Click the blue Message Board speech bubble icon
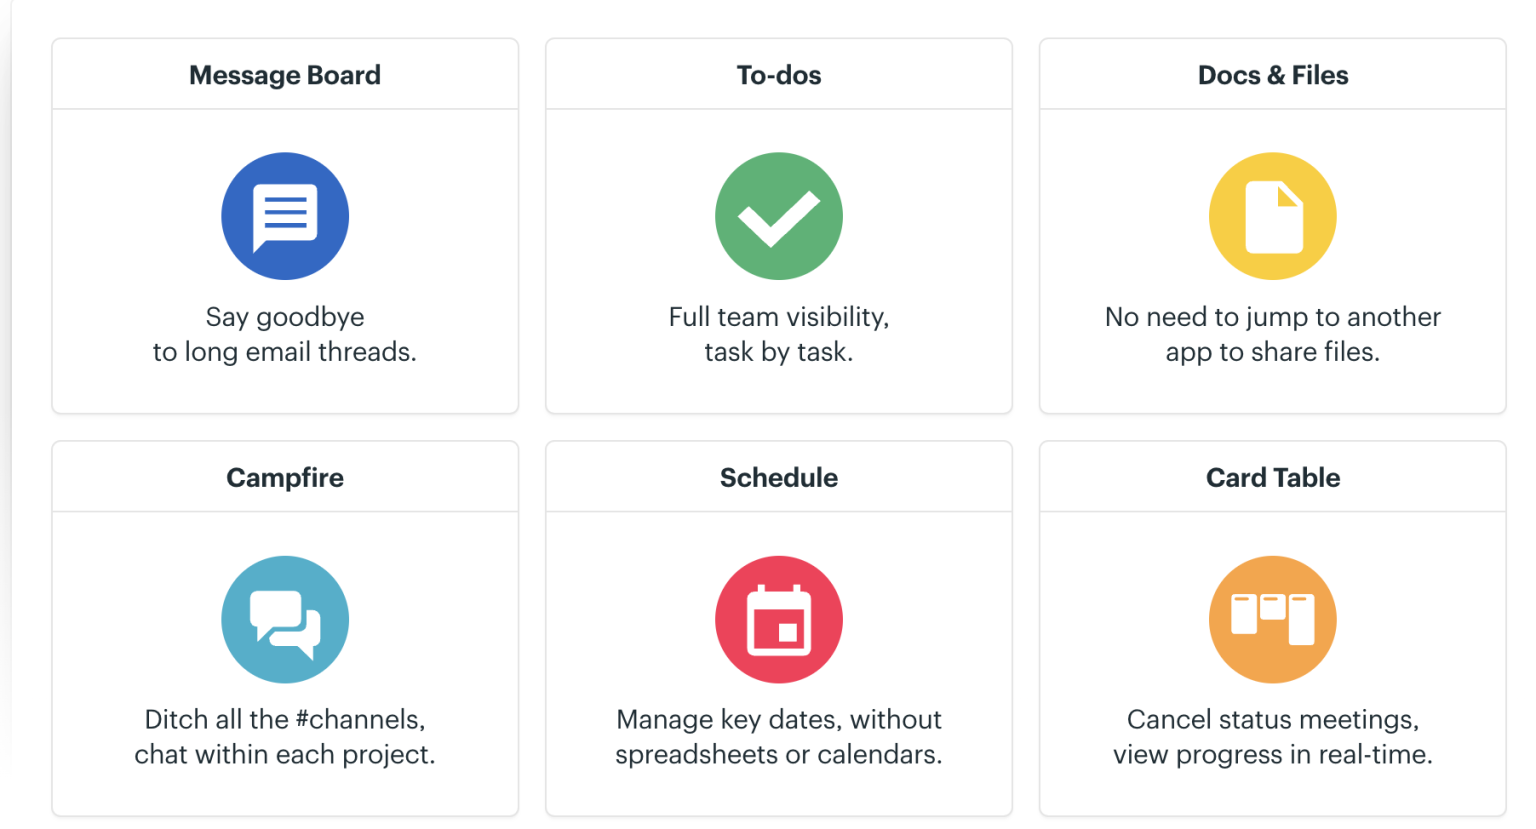Screen dimensions: 1536x829 (x=285, y=215)
